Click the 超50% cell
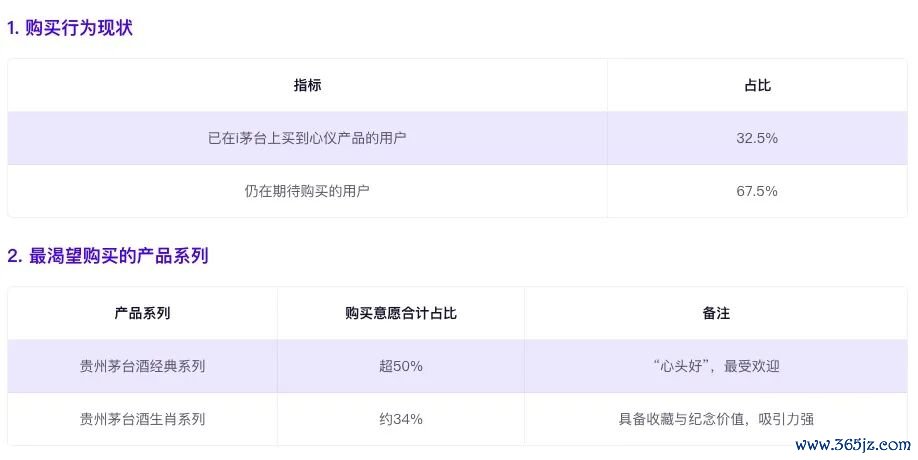The width and height of the screenshot is (918, 460). point(400,366)
